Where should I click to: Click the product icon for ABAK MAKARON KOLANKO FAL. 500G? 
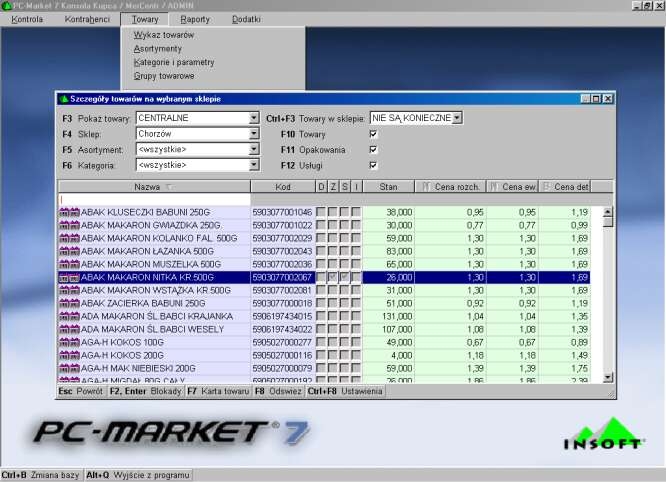coord(69,238)
